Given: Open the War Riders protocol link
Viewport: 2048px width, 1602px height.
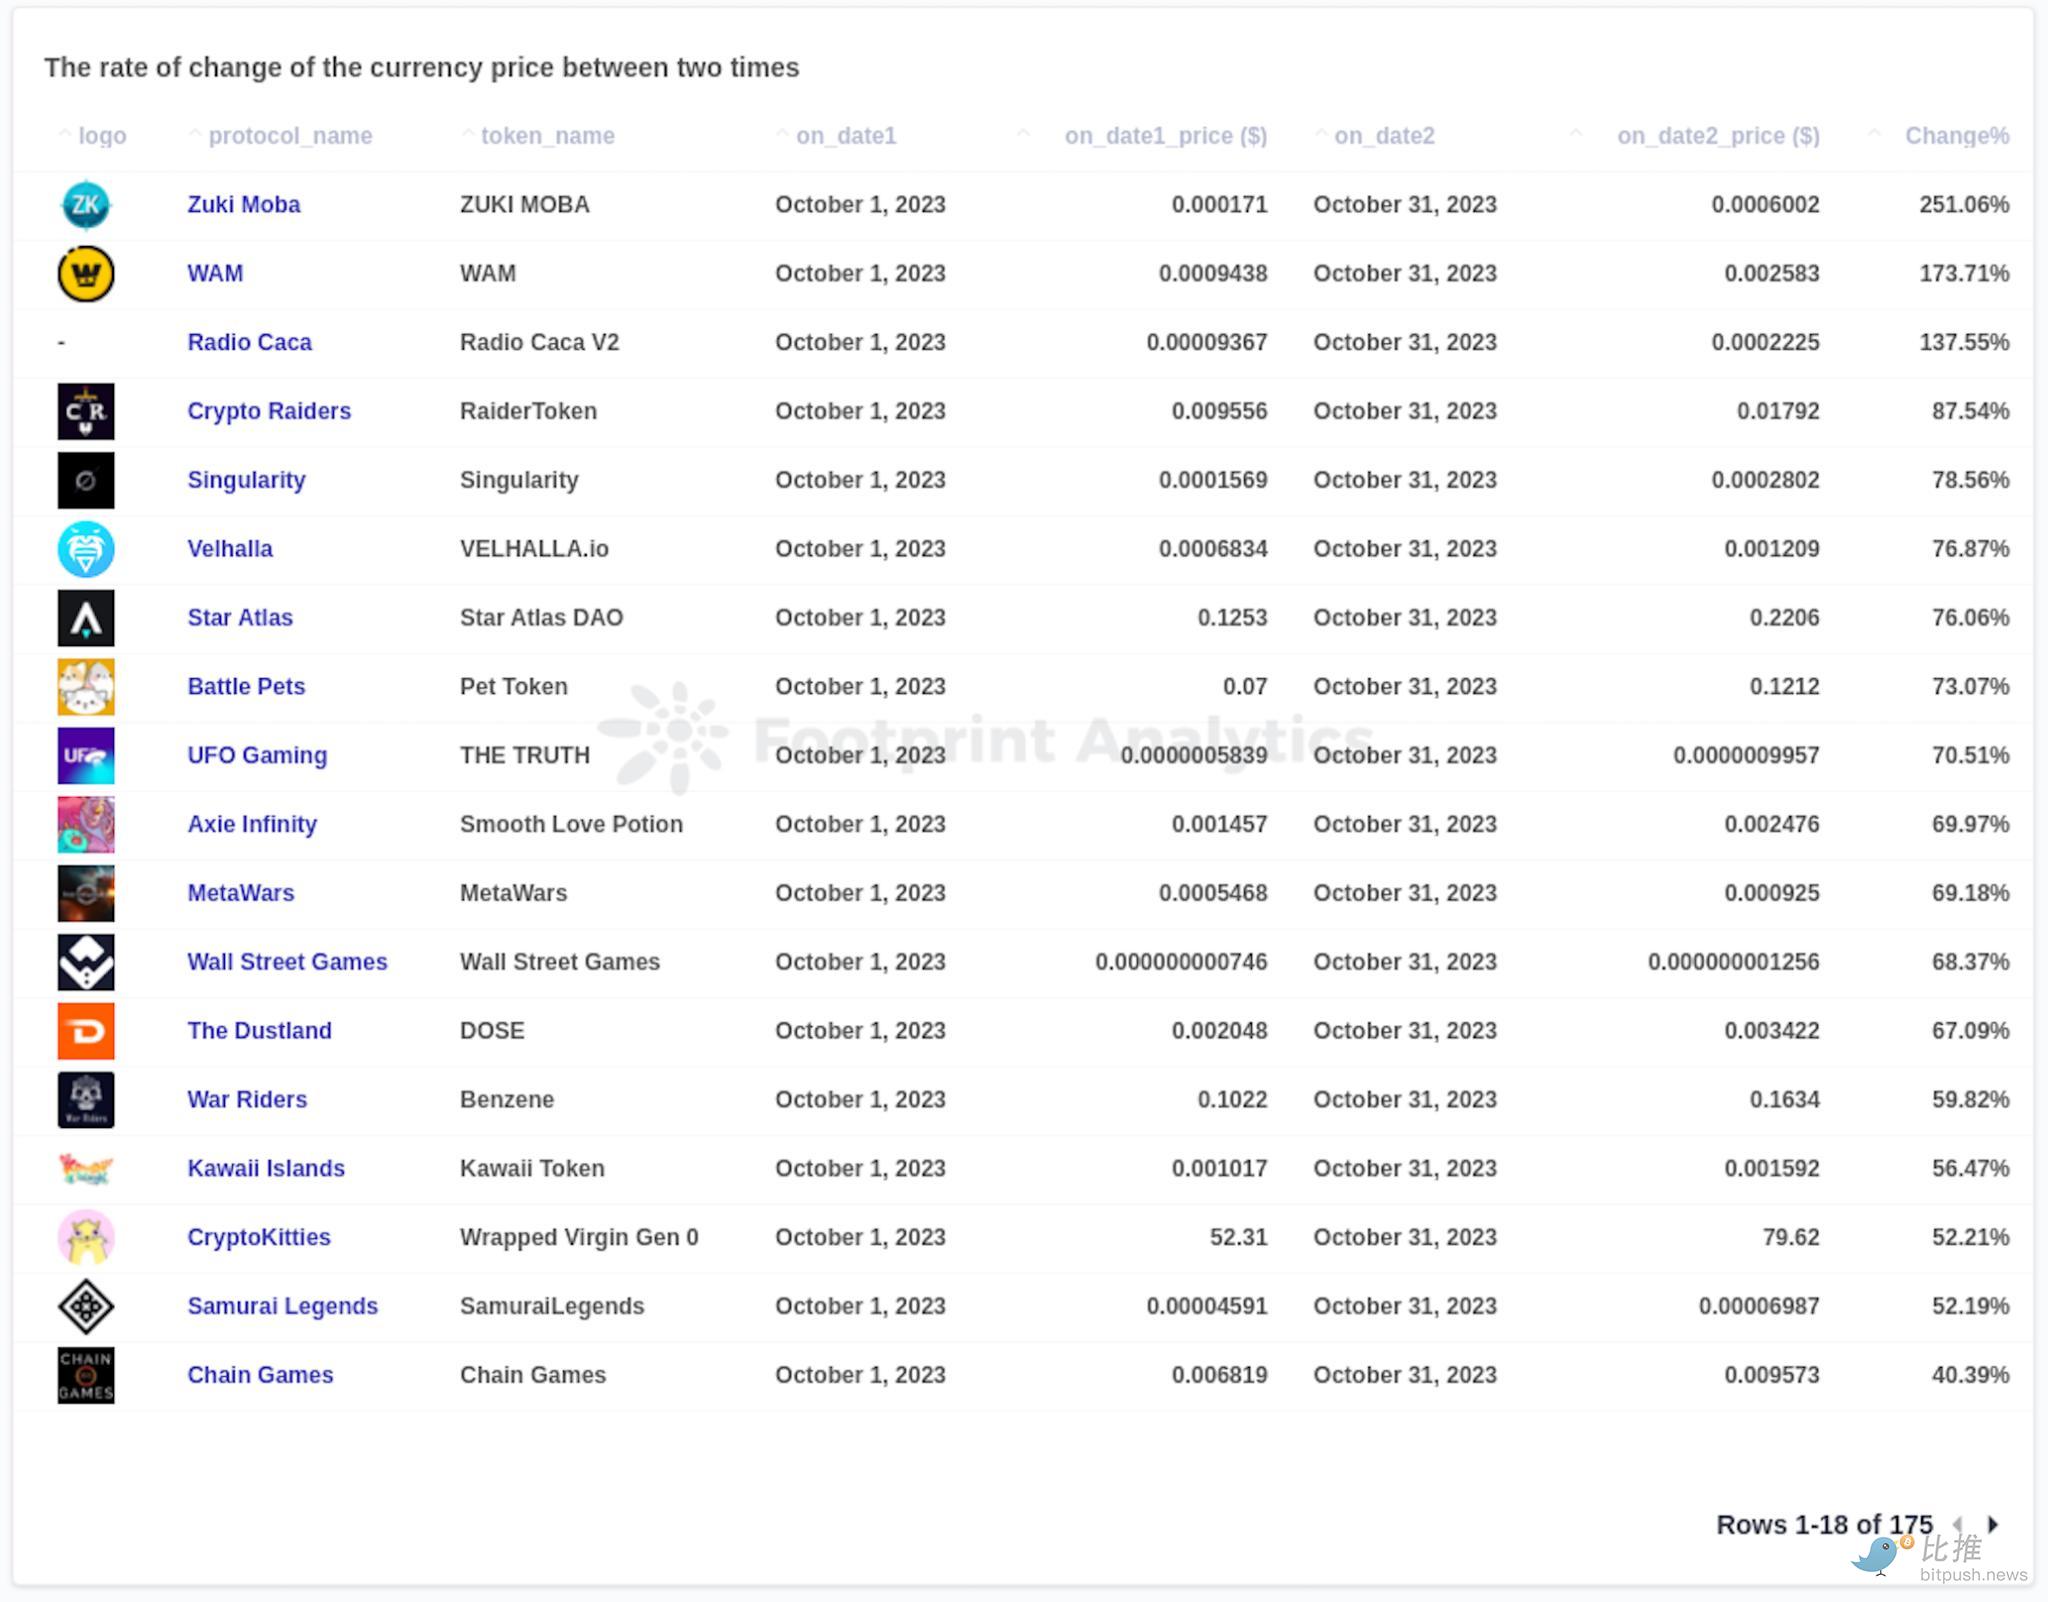Looking at the screenshot, I should tap(247, 1100).
